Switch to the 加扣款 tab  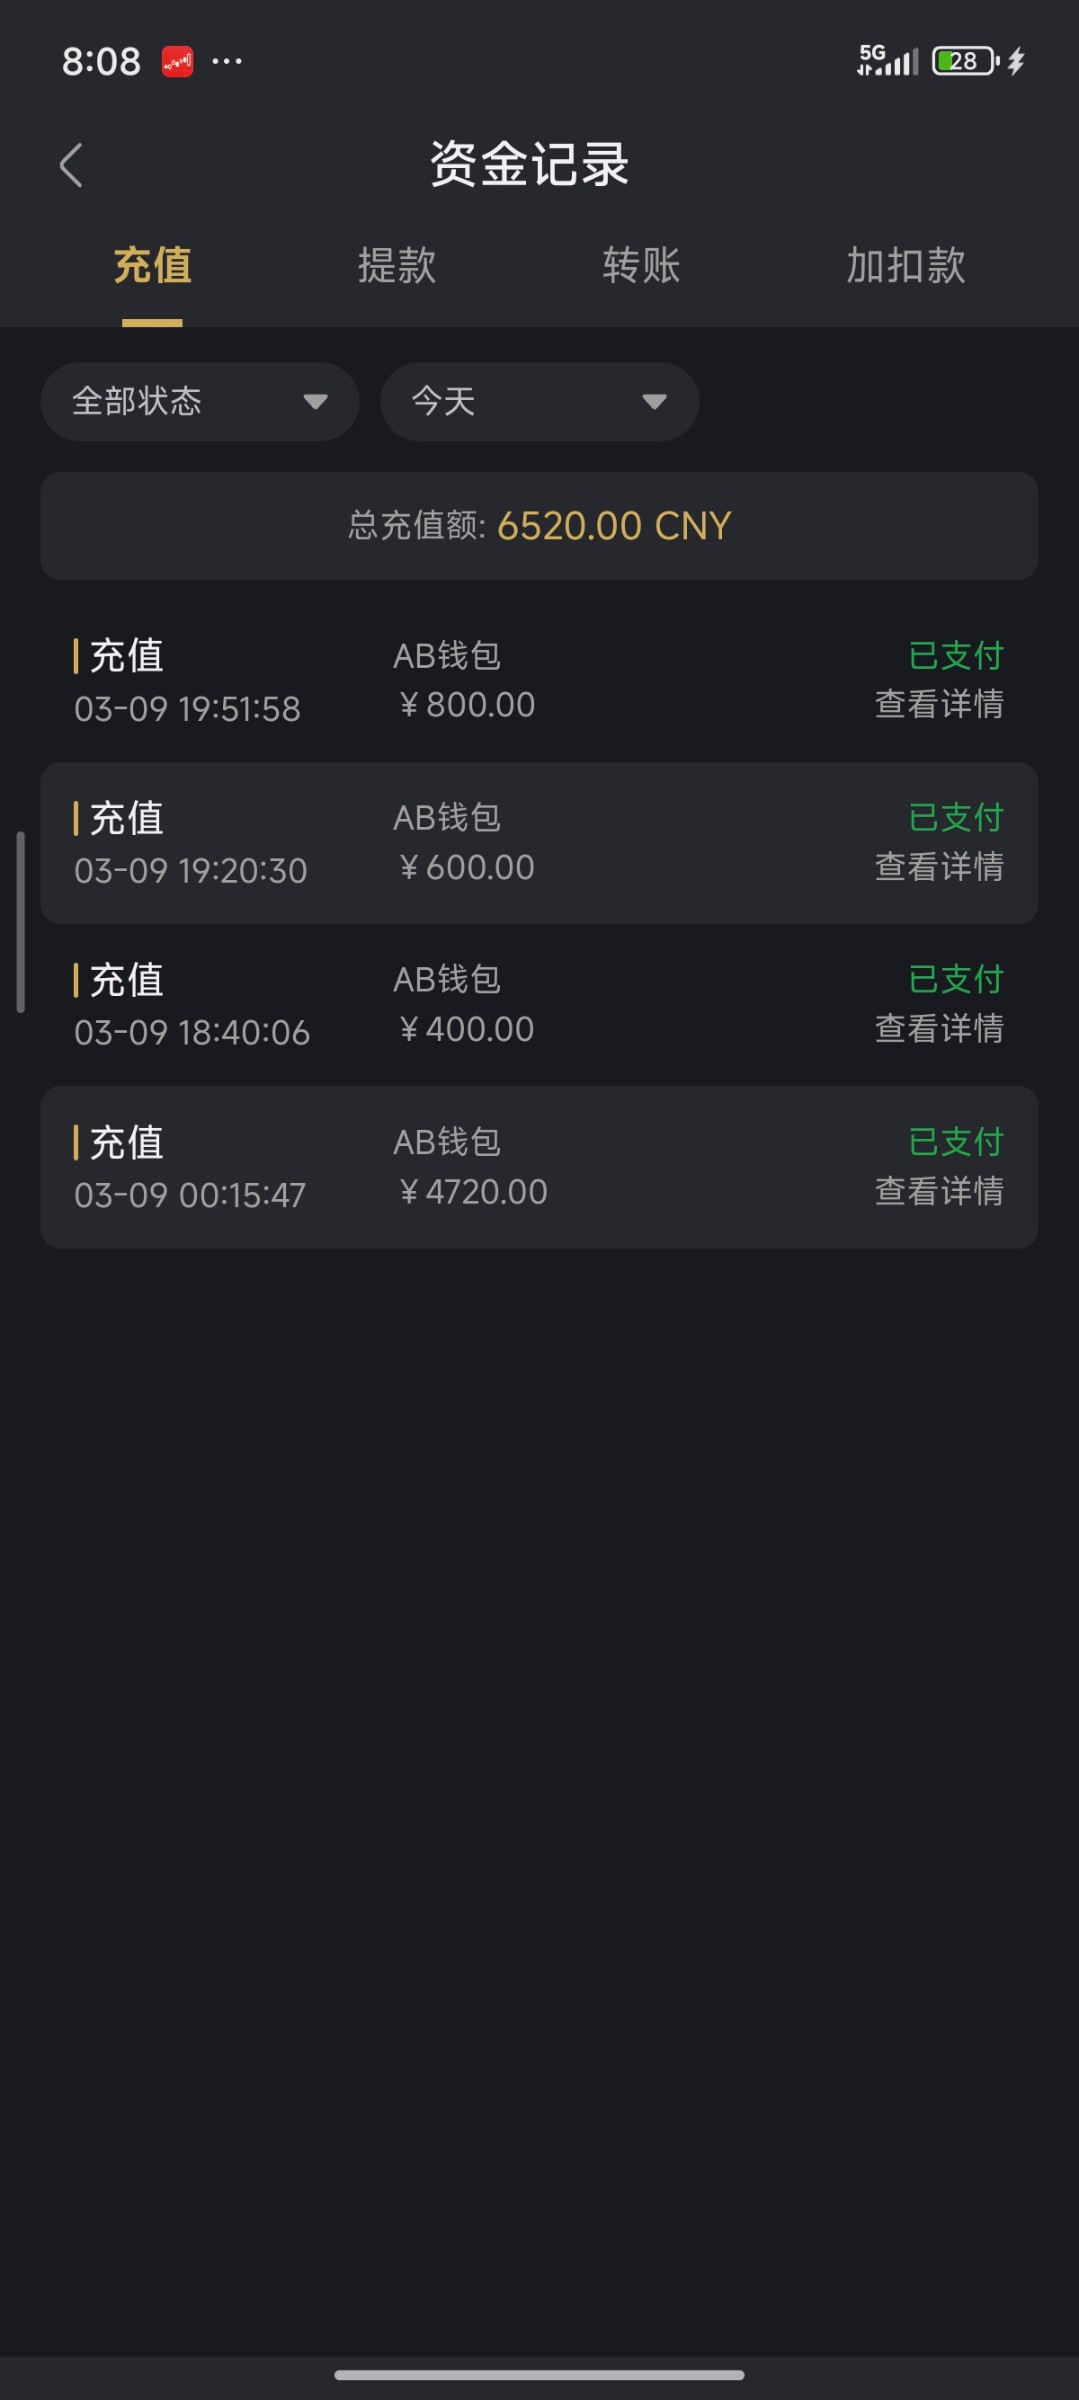[x=906, y=266]
